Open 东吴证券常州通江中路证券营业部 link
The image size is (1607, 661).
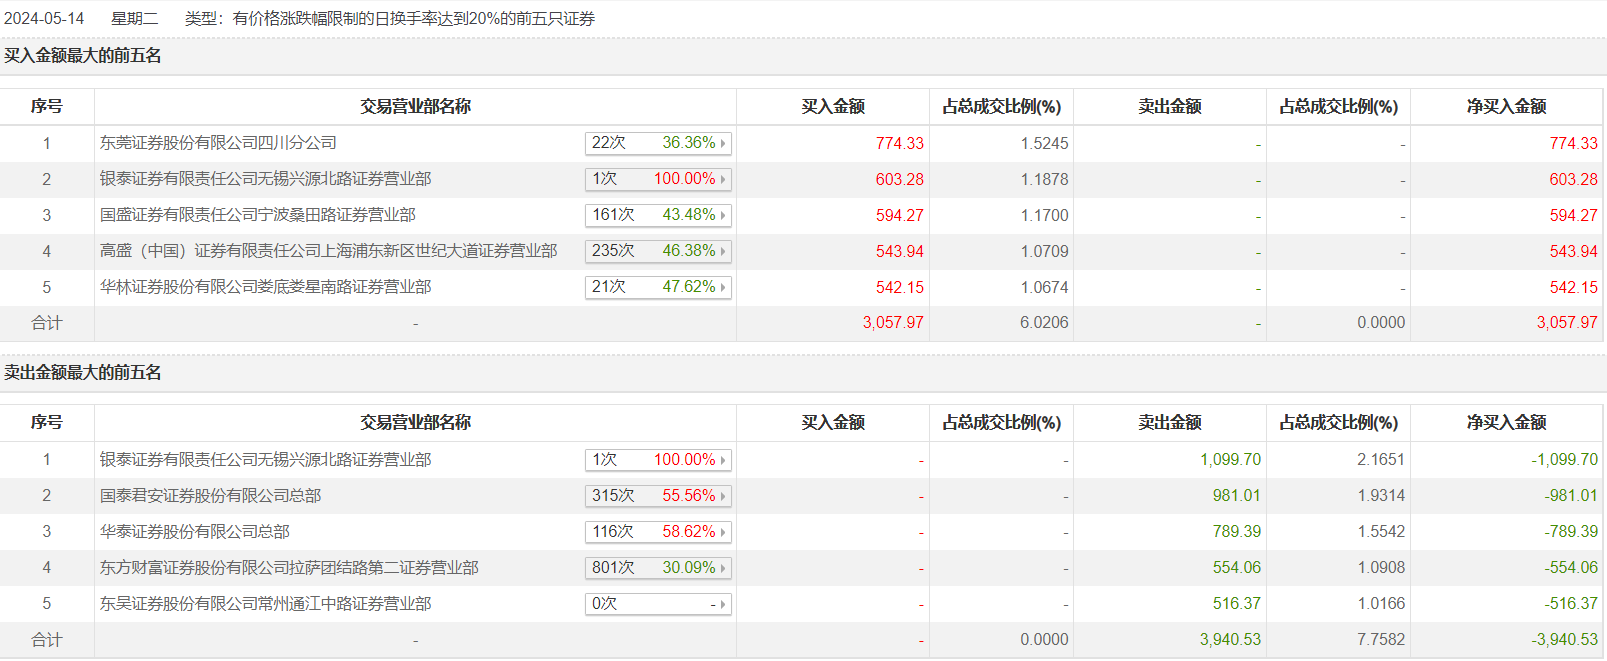(x=265, y=604)
